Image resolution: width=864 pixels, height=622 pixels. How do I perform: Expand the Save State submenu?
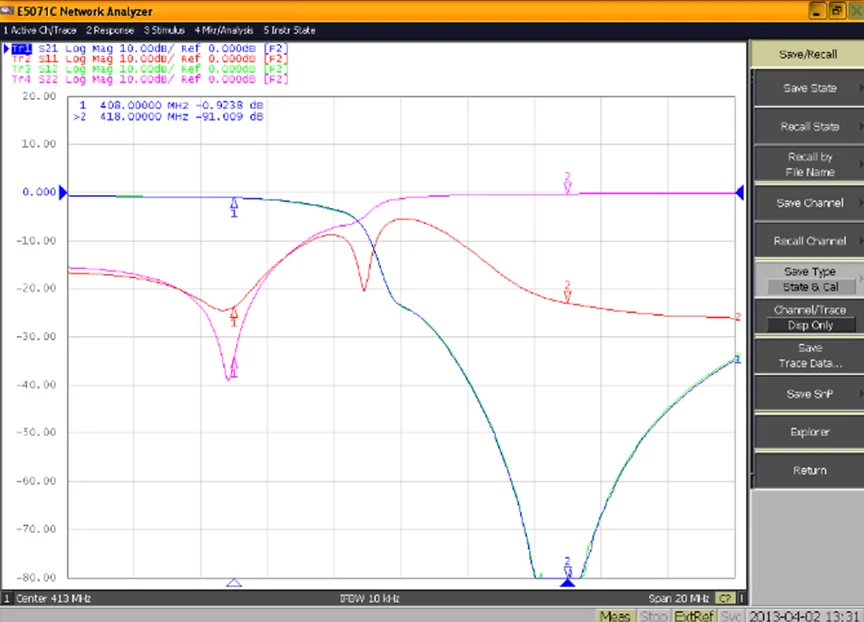coord(809,88)
